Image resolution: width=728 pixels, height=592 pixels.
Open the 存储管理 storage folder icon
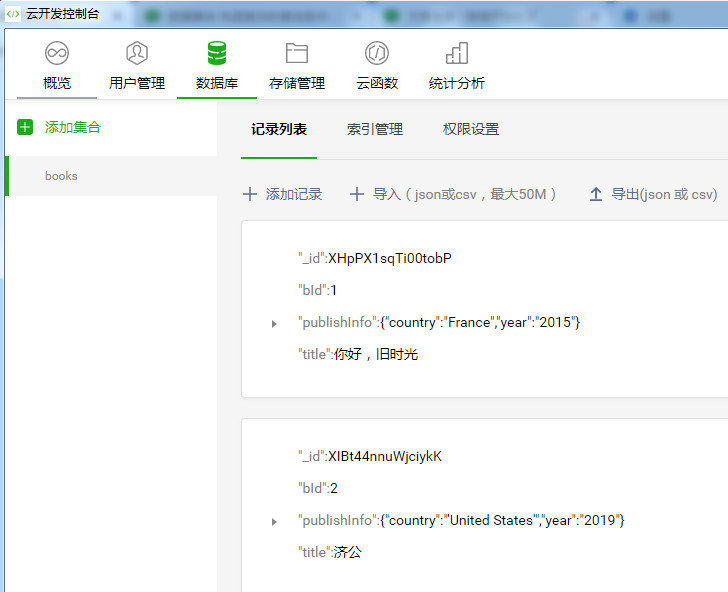coord(297,53)
